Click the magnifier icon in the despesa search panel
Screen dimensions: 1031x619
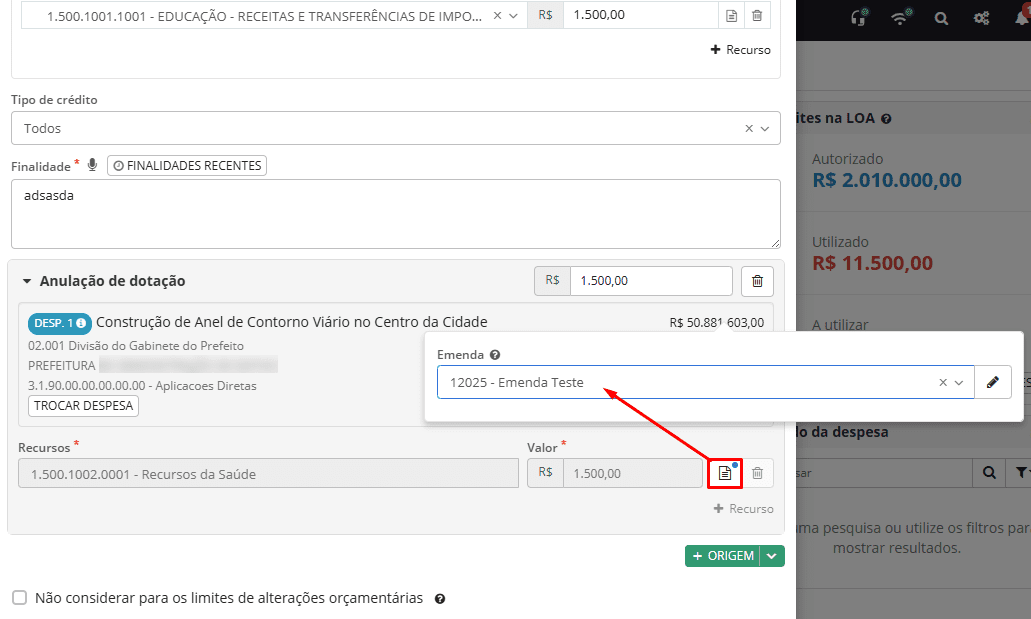(989, 472)
